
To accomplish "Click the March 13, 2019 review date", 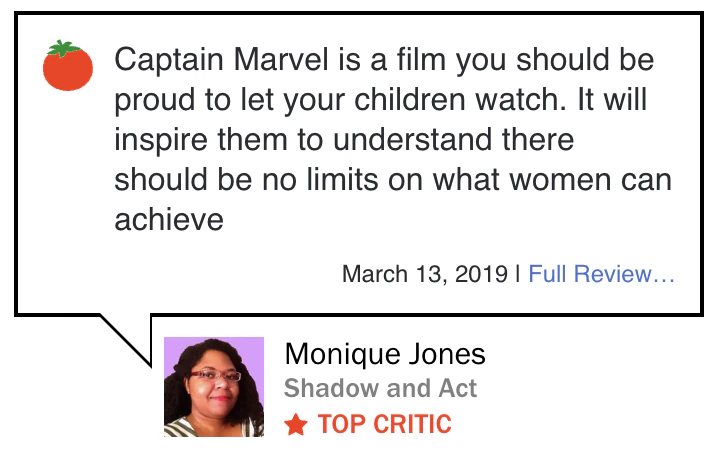I will (424, 274).
